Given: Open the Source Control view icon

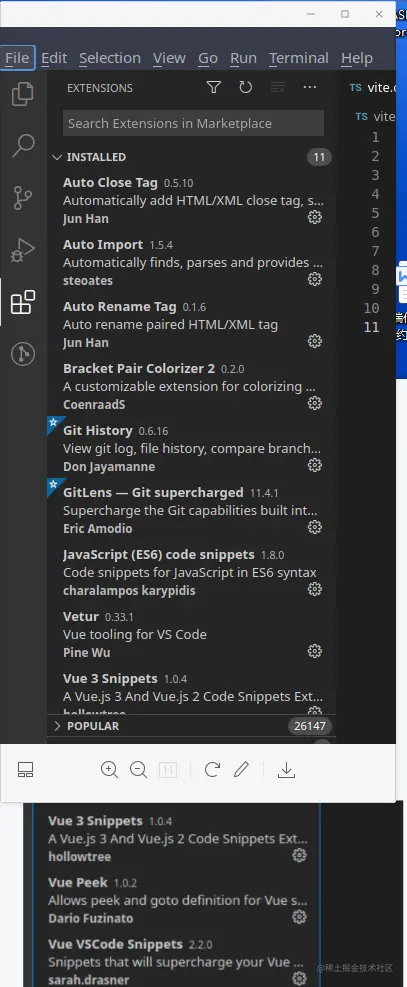Looking at the screenshot, I should point(23,198).
